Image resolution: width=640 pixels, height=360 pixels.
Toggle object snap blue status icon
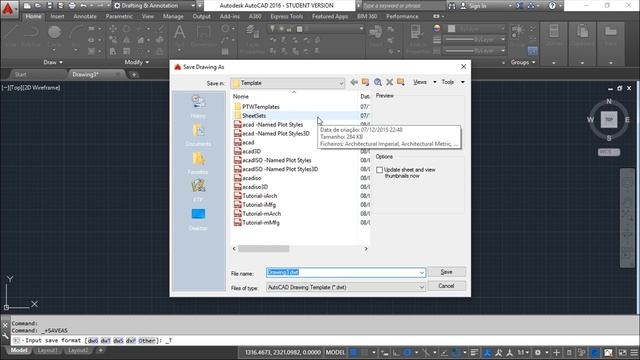click(x=456, y=352)
